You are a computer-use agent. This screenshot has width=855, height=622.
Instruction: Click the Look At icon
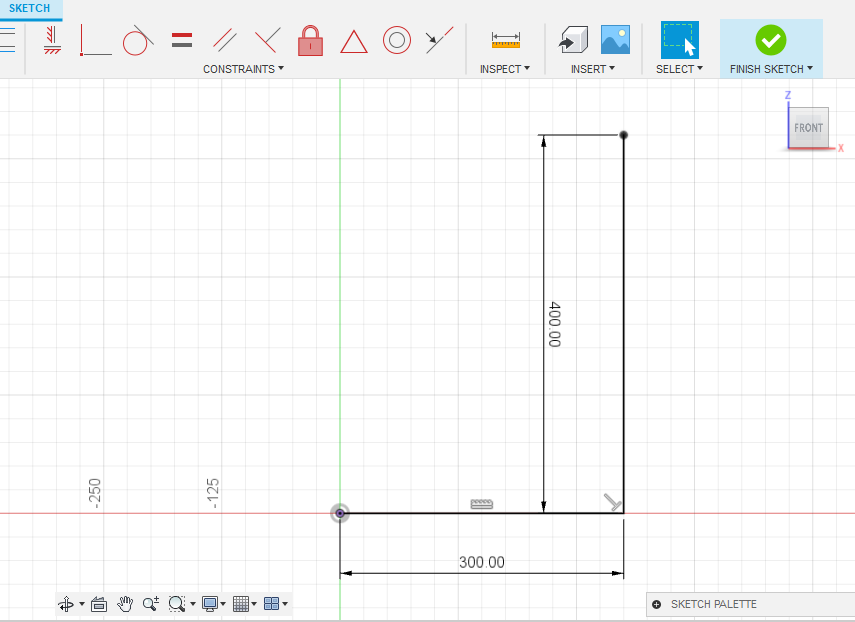99,604
